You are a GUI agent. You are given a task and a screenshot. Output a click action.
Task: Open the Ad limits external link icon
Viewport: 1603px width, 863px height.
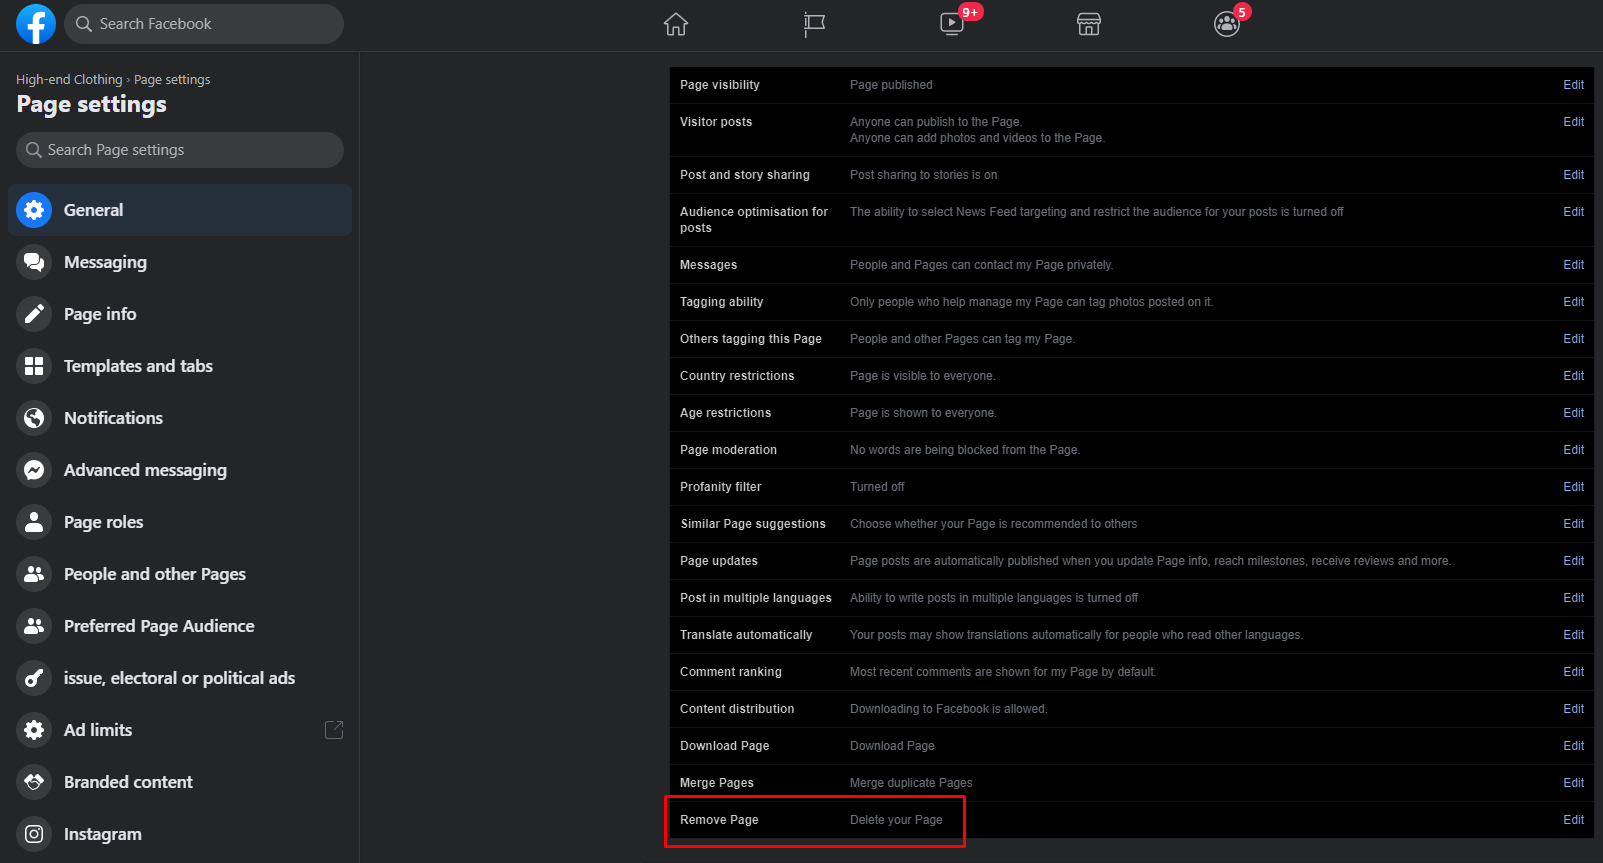[334, 730]
